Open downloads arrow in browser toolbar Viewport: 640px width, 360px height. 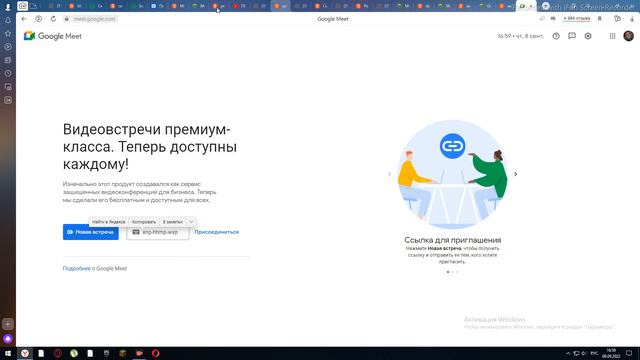tap(632, 19)
